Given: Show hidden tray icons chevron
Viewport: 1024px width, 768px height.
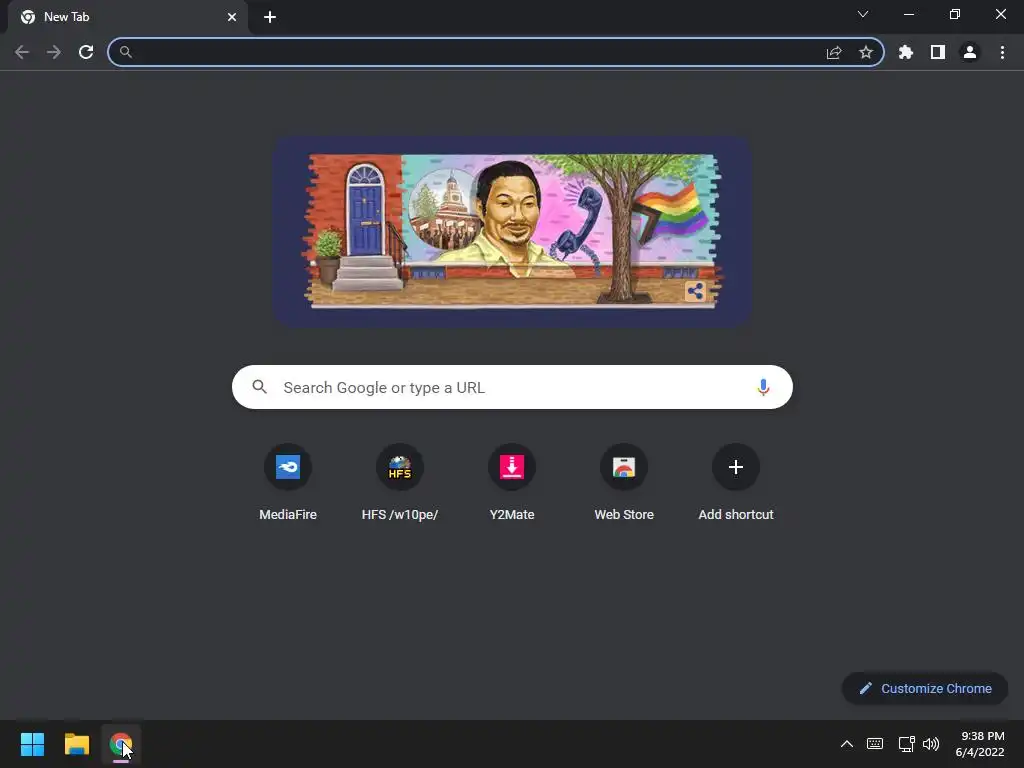Looking at the screenshot, I should click(x=846, y=744).
